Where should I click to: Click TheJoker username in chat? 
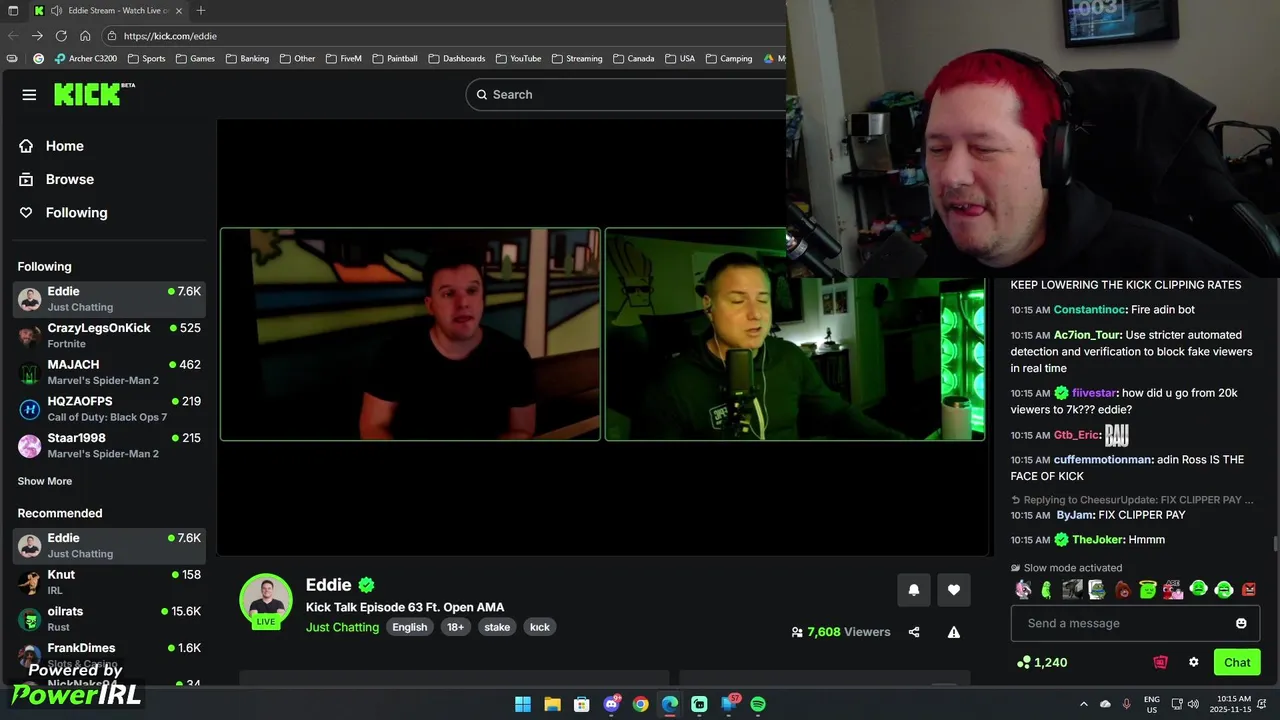tap(1097, 540)
